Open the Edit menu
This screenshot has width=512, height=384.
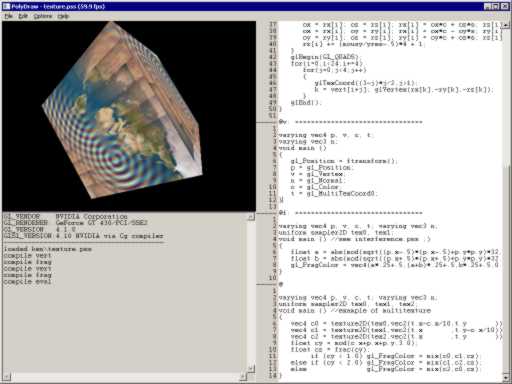point(23,16)
